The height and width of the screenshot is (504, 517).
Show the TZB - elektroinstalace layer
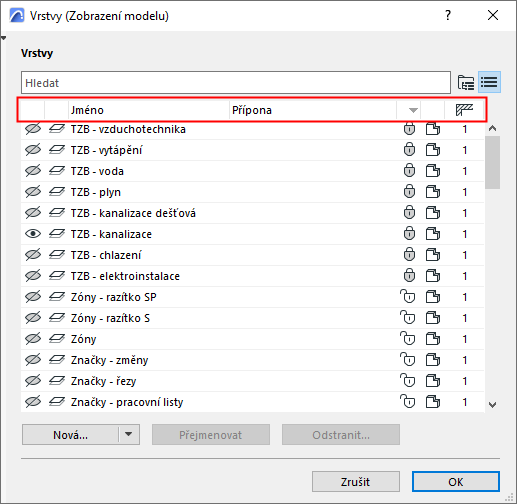pos(33,276)
